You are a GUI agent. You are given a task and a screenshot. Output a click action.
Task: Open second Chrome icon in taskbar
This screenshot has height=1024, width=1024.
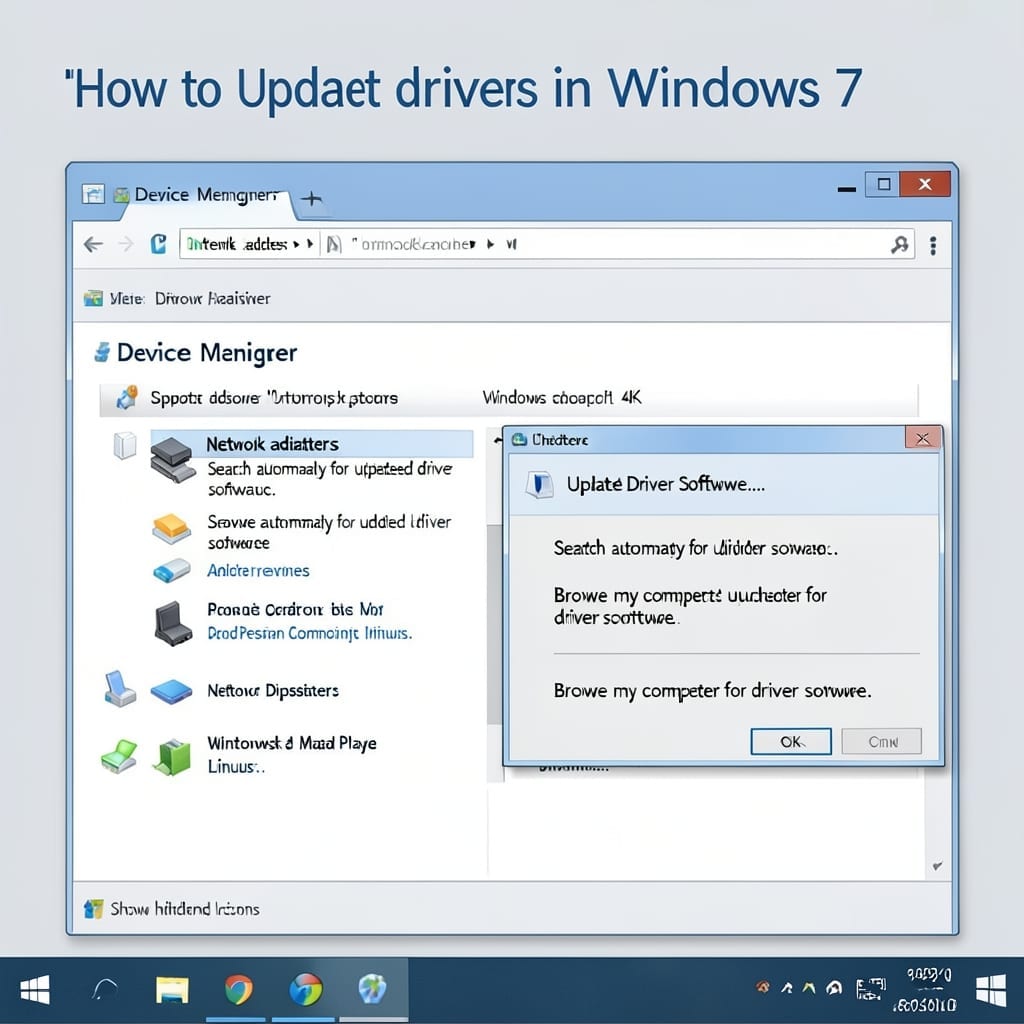point(306,990)
